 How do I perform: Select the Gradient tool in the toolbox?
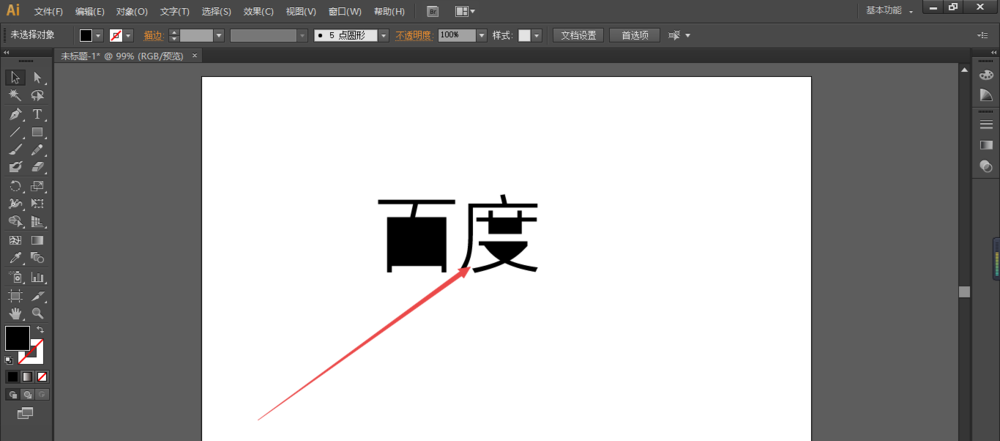[x=37, y=241]
